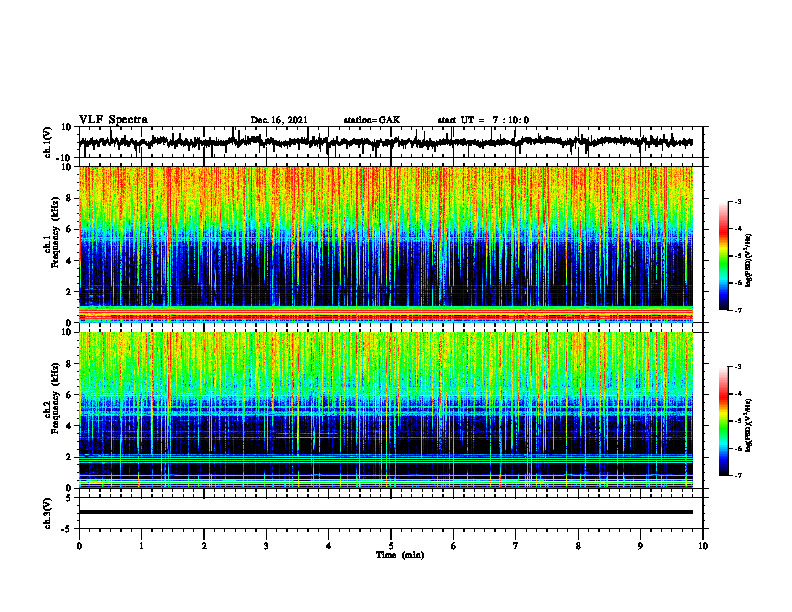Click the 4 kHz tick label on ch.2 spectrogram
The height and width of the screenshot is (612, 792).
click(70, 426)
